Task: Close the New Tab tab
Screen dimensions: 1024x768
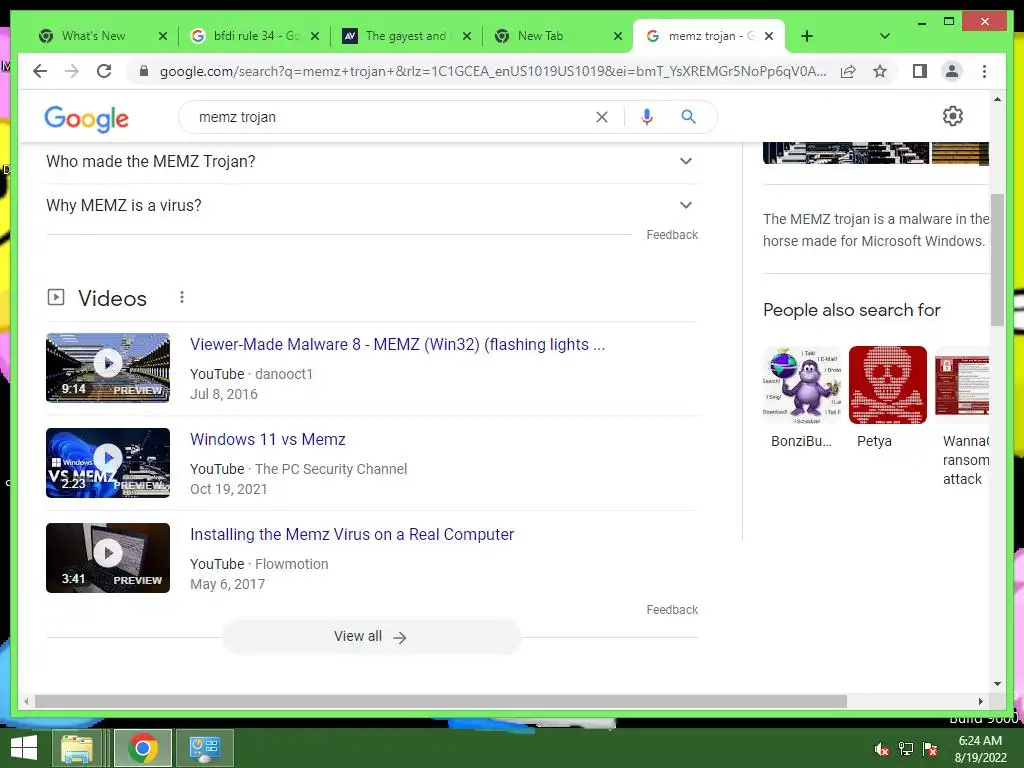Action: (x=618, y=36)
